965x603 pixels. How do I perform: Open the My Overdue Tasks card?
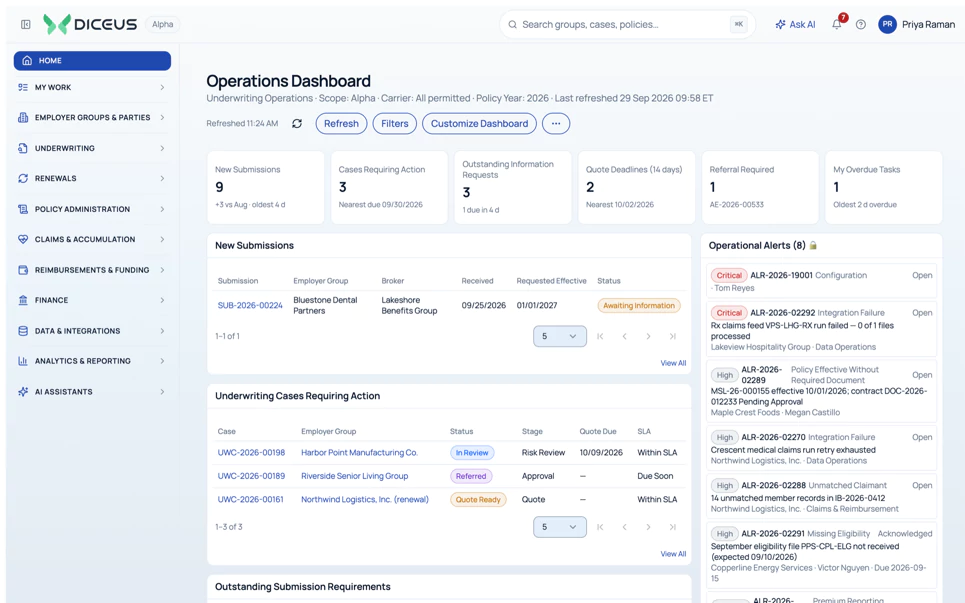884,188
